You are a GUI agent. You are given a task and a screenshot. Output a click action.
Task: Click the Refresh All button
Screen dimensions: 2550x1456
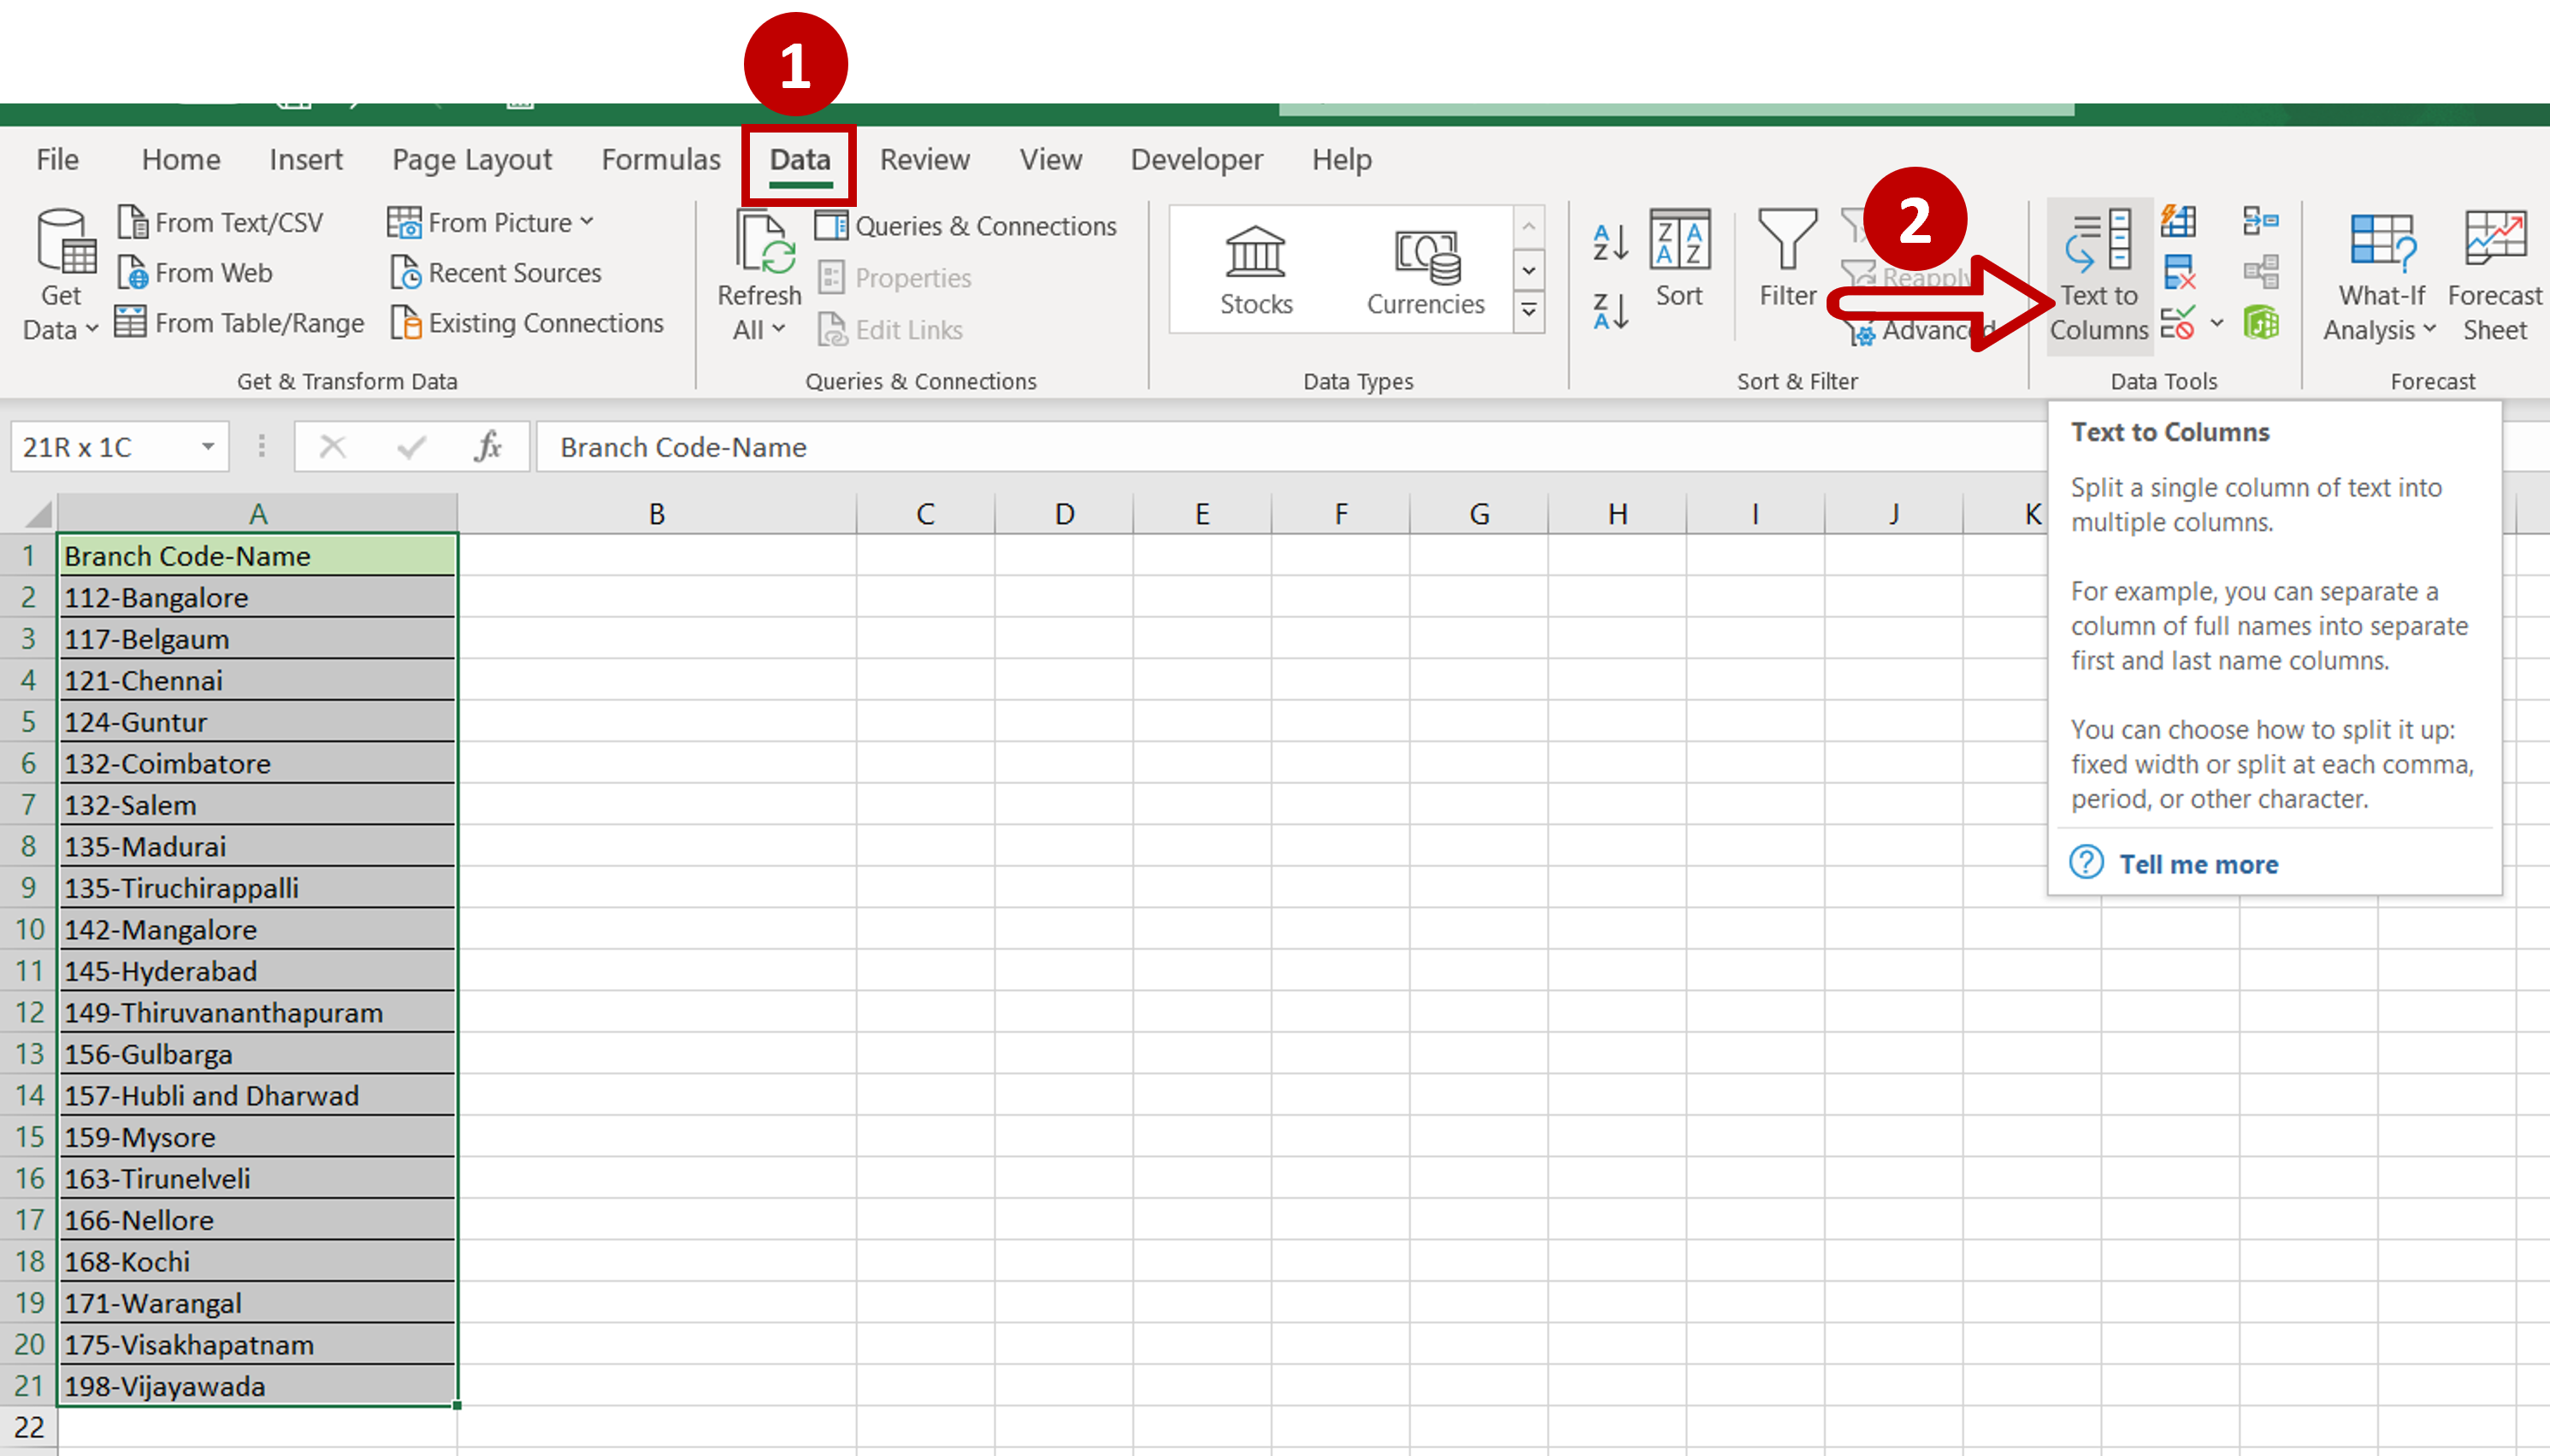tap(759, 275)
